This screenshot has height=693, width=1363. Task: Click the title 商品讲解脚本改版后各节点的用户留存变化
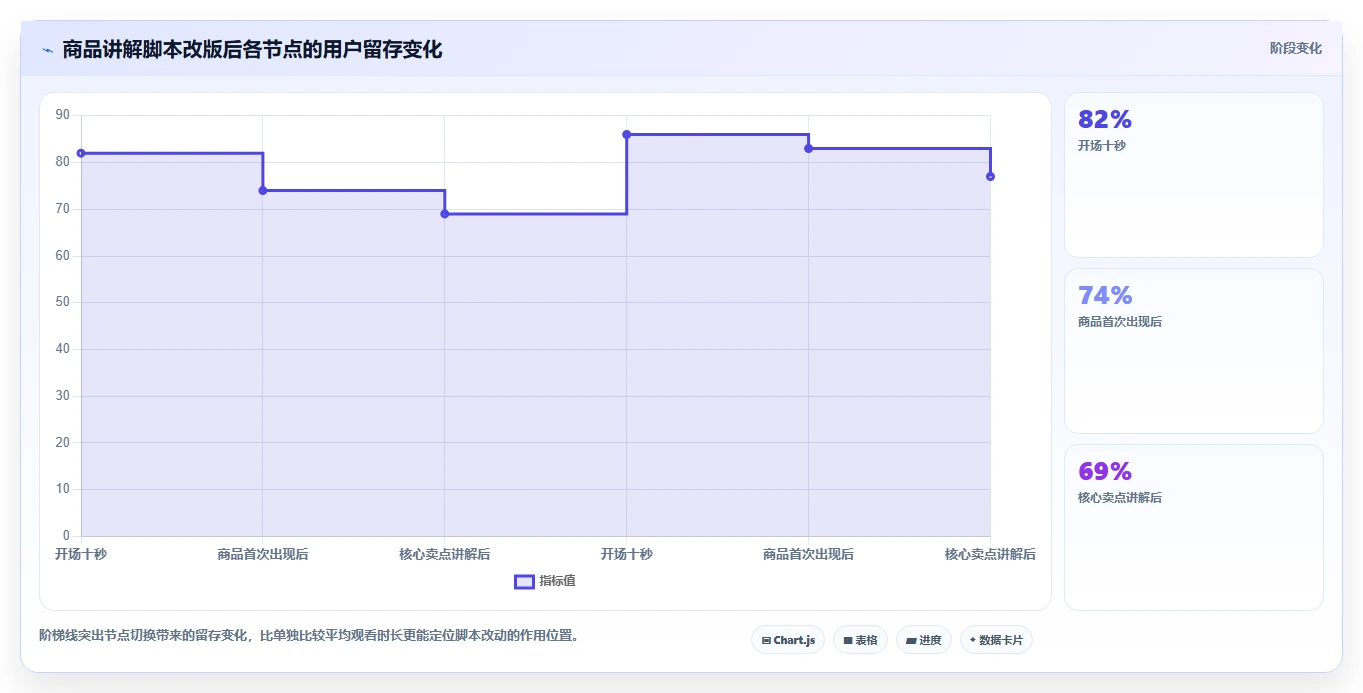click(x=252, y=50)
